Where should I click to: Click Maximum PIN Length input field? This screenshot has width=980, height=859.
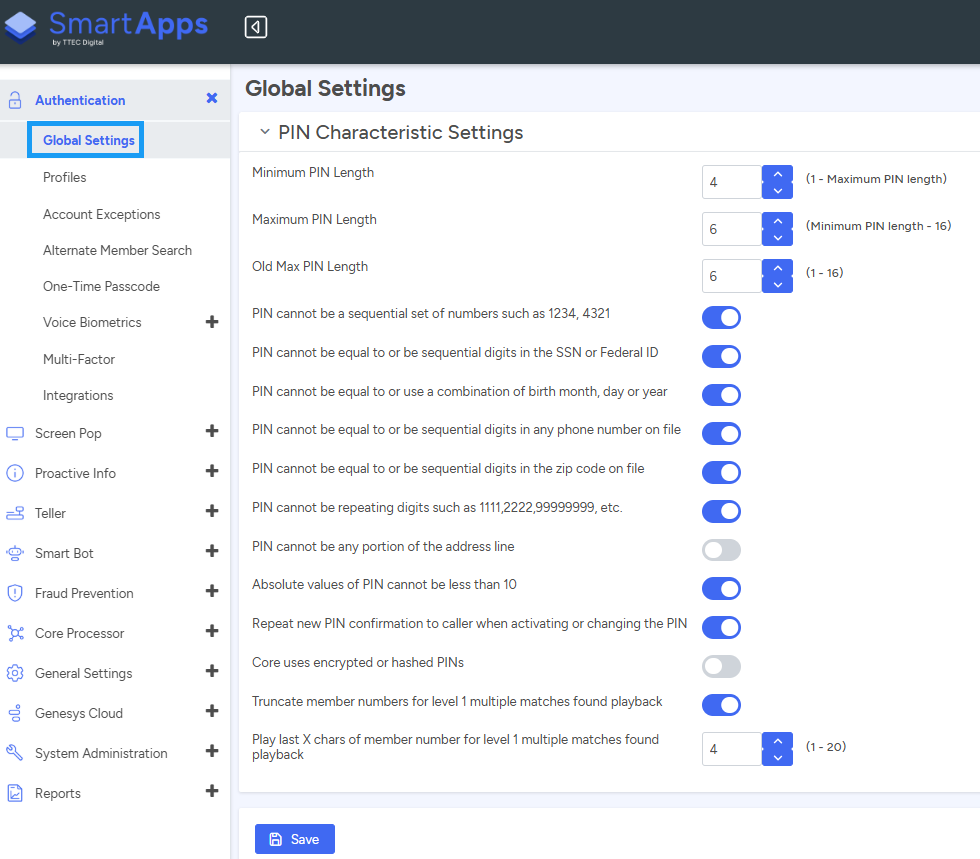(x=732, y=229)
